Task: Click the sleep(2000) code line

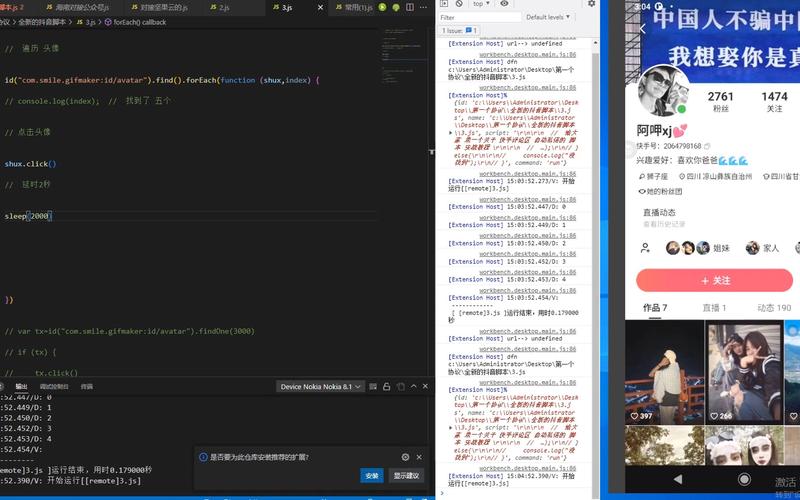Action: 28,216
